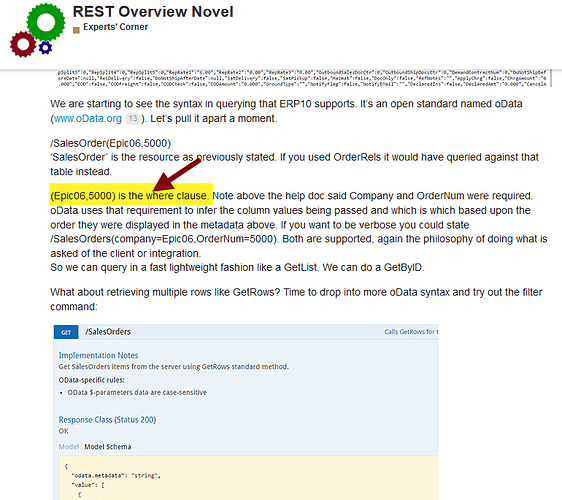This screenshot has width=562, height=500.
Task: Click the green gear site logo
Action: [46, 22]
